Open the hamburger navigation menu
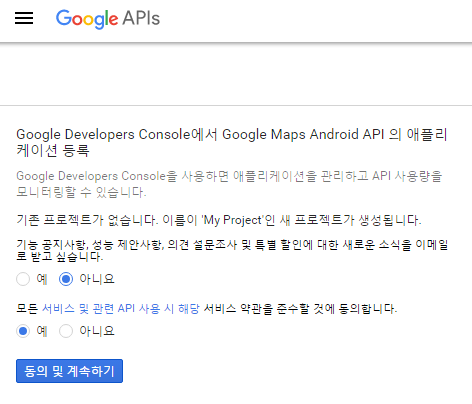Image resolution: width=472 pixels, height=404 pixels. [24, 18]
